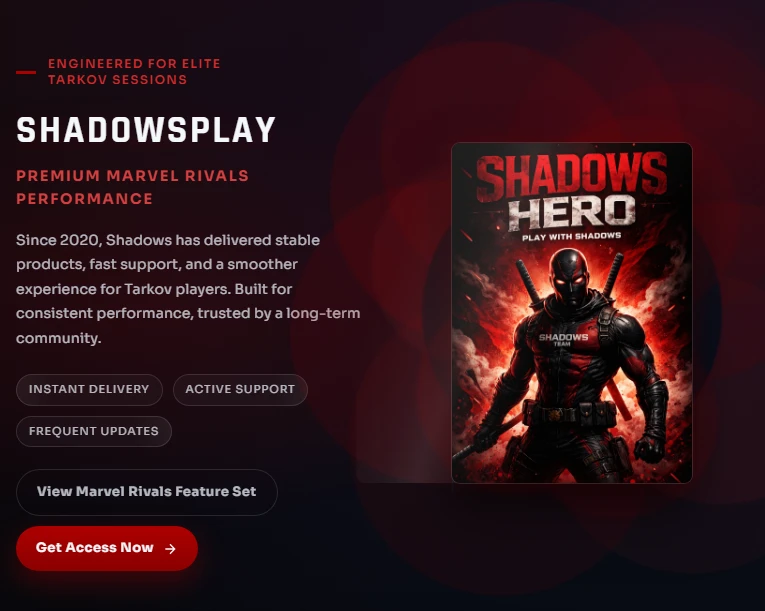
Task: Click the hero's clenched fist
Action: [x=651, y=448]
